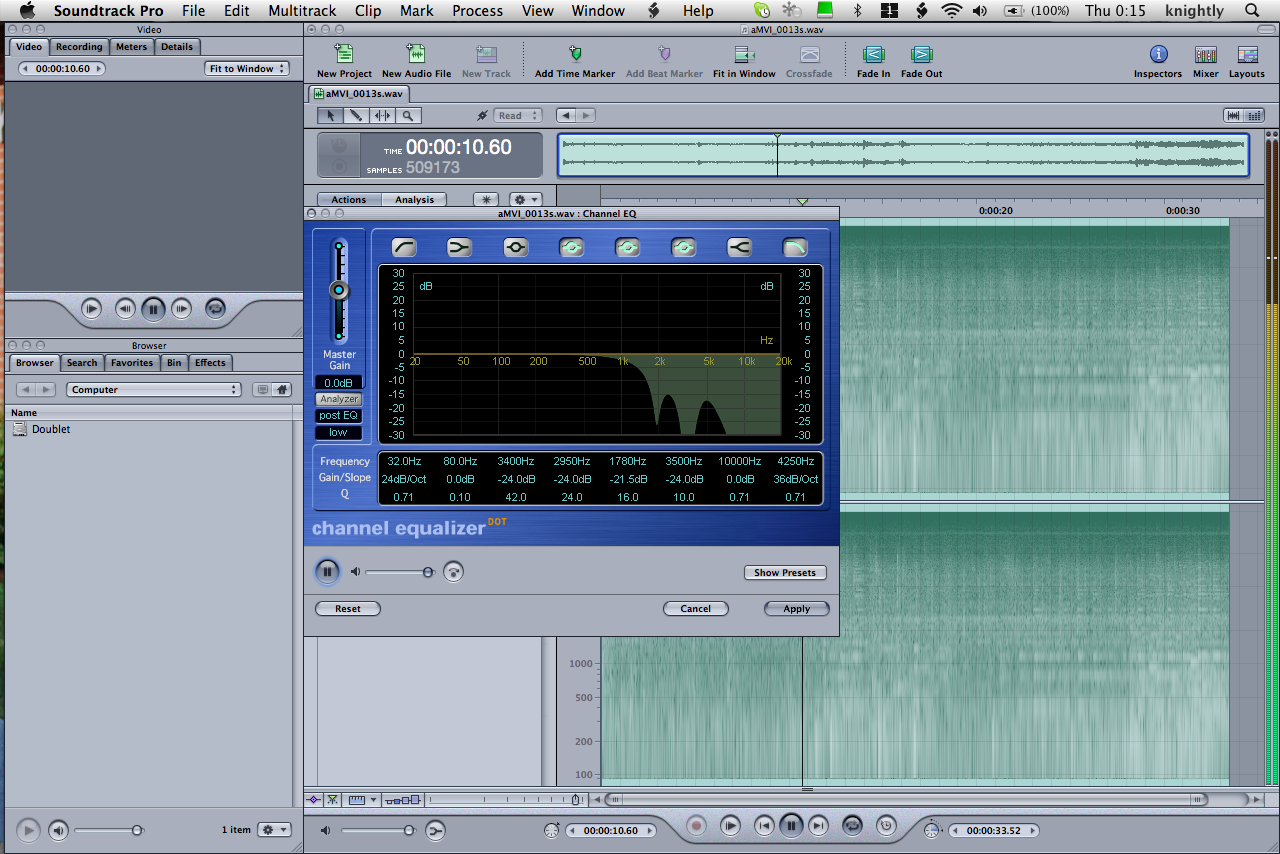Screen dimensions: 1280x854
Task: Click go to beginning transport button
Action: point(763,826)
